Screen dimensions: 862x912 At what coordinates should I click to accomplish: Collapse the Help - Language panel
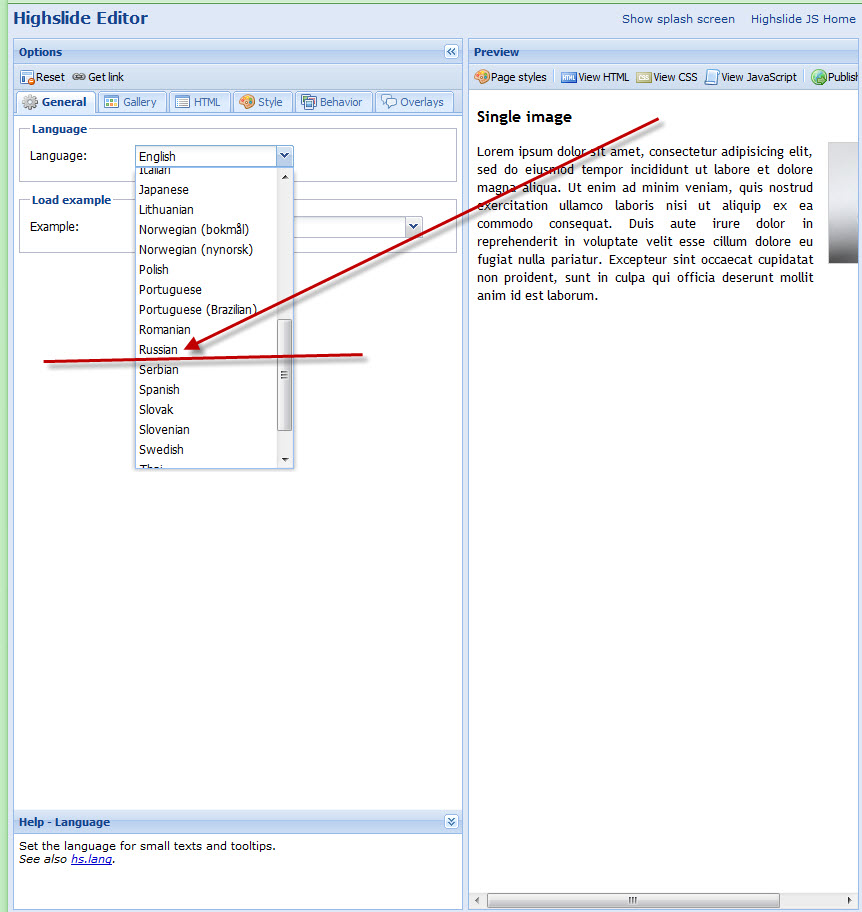click(451, 822)
